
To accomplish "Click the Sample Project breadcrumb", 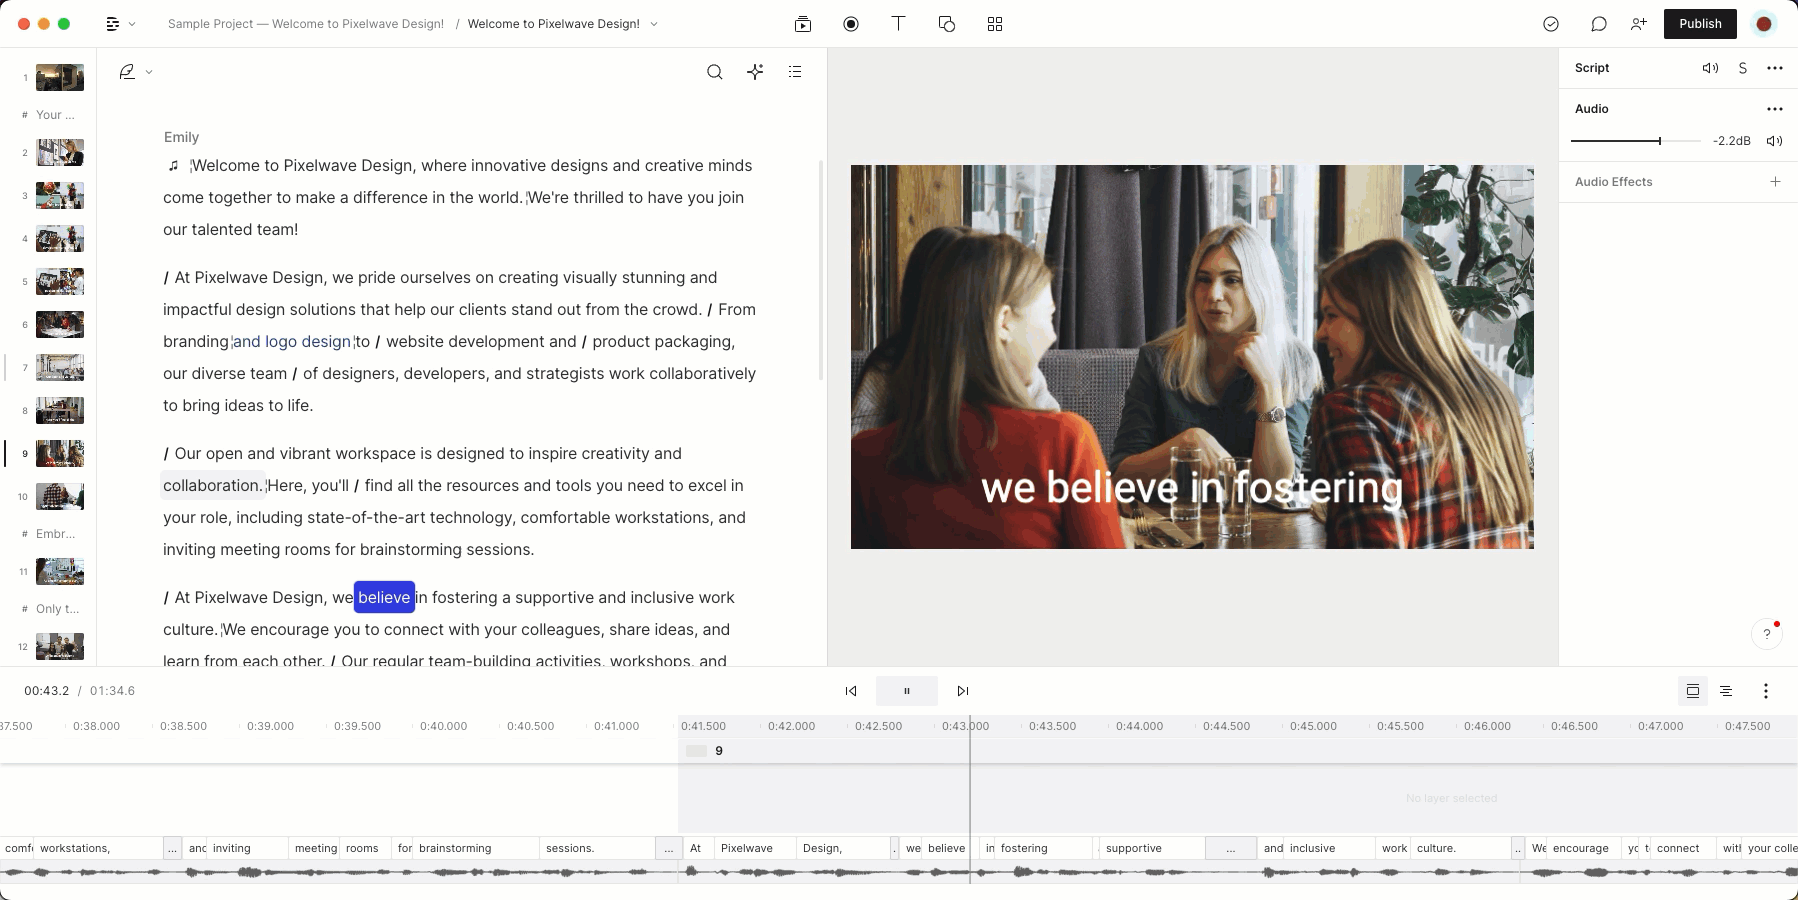I will pos(305,24).
